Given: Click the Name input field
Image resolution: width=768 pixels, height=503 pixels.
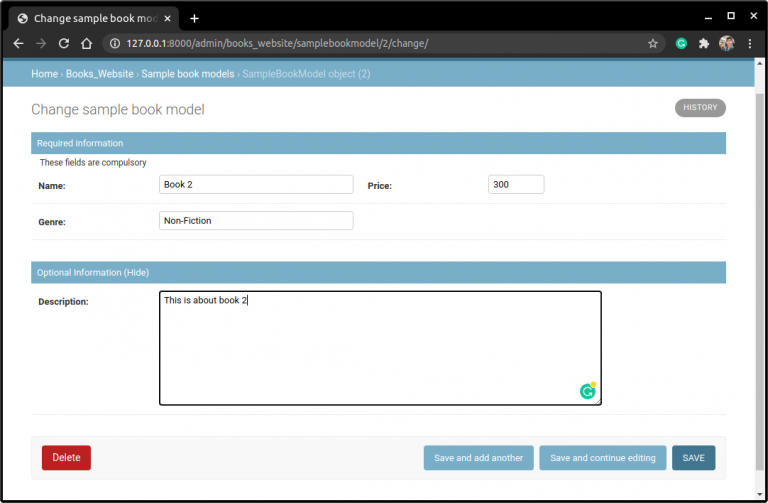Looking at the screenshot, I should [256, 185].
